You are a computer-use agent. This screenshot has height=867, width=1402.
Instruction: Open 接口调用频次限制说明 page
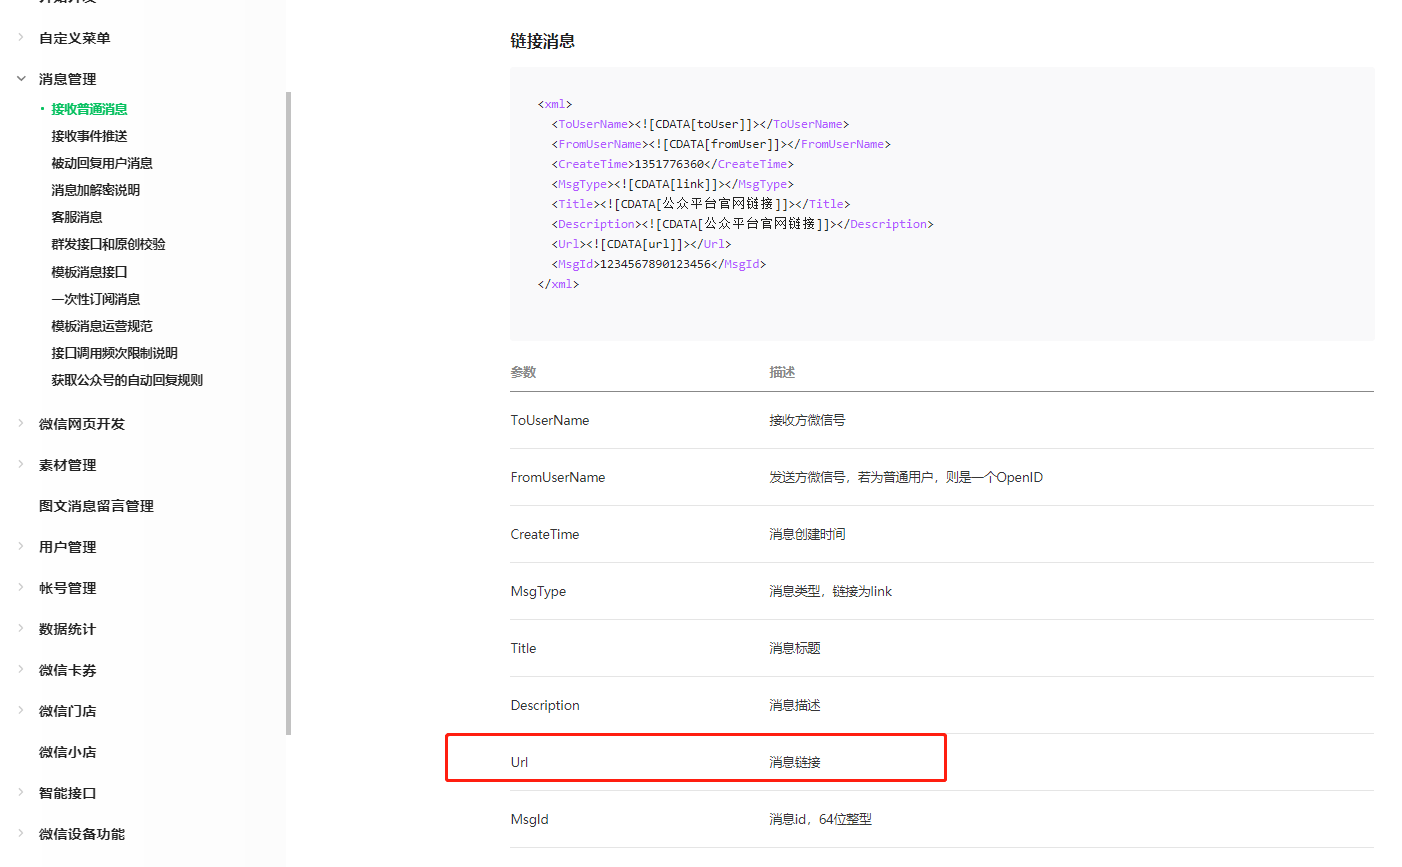coord(114,353)
